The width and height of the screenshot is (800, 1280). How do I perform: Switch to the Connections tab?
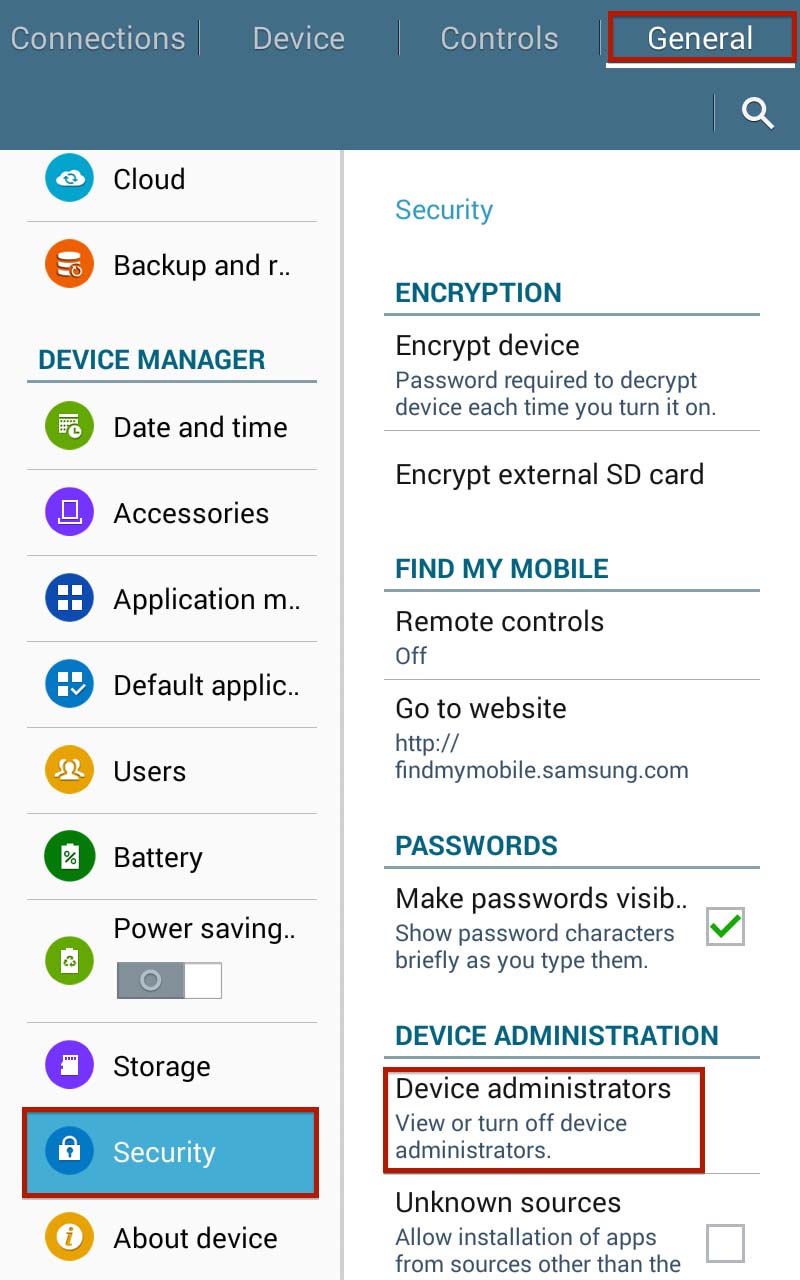tap(98, 39)
